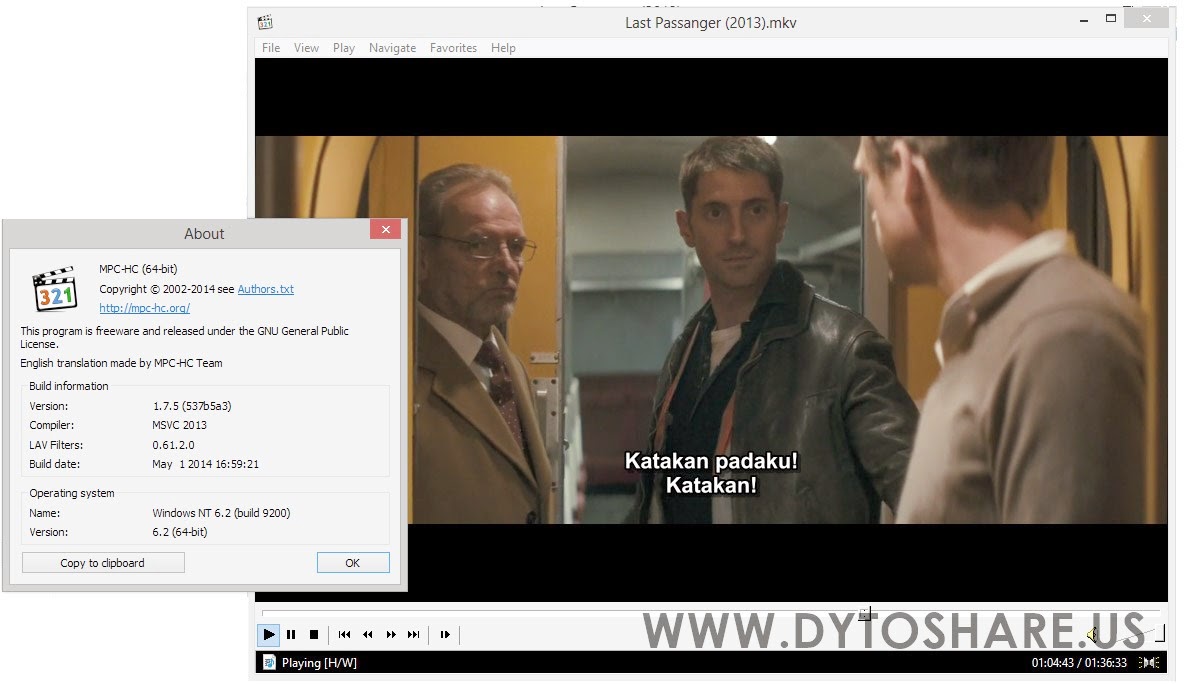The height and width of the screenshot is (684, 1190).
Task: Click the video subtitle Katakan padaku!
Action: (711, 461)
